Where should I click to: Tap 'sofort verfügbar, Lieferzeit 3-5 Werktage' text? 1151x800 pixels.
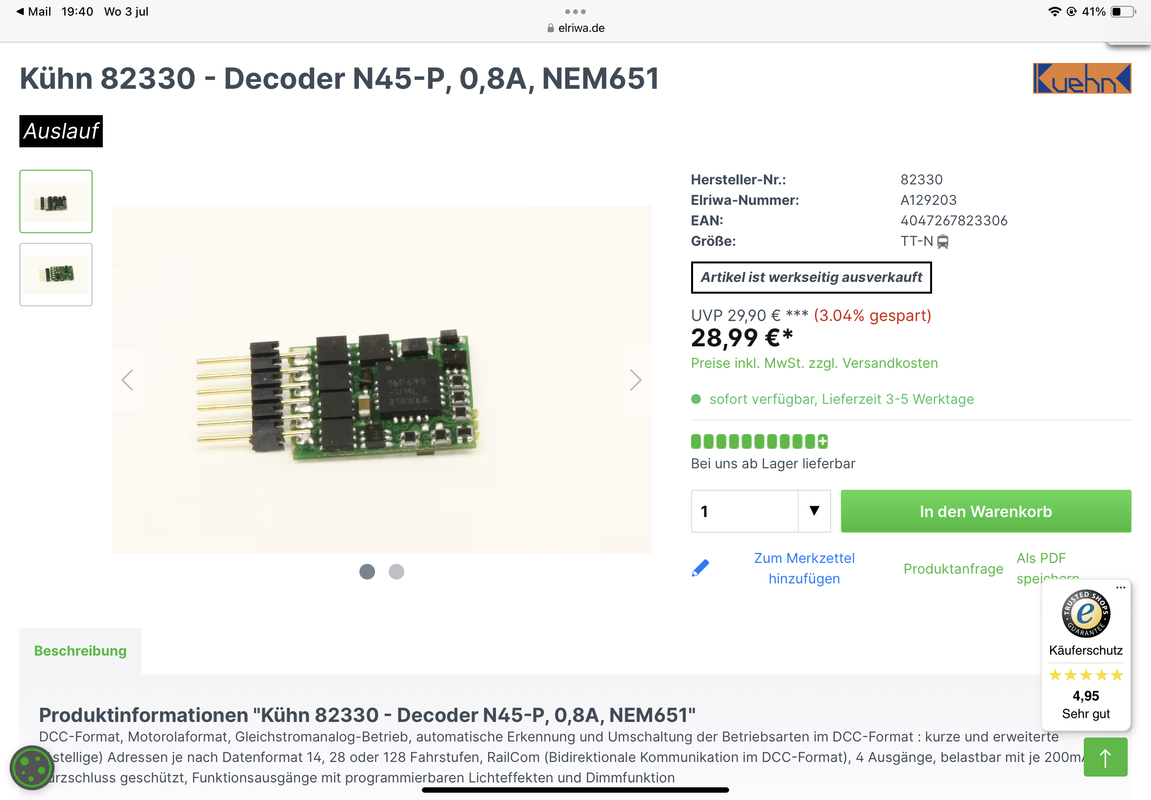[x=841, y=399]
